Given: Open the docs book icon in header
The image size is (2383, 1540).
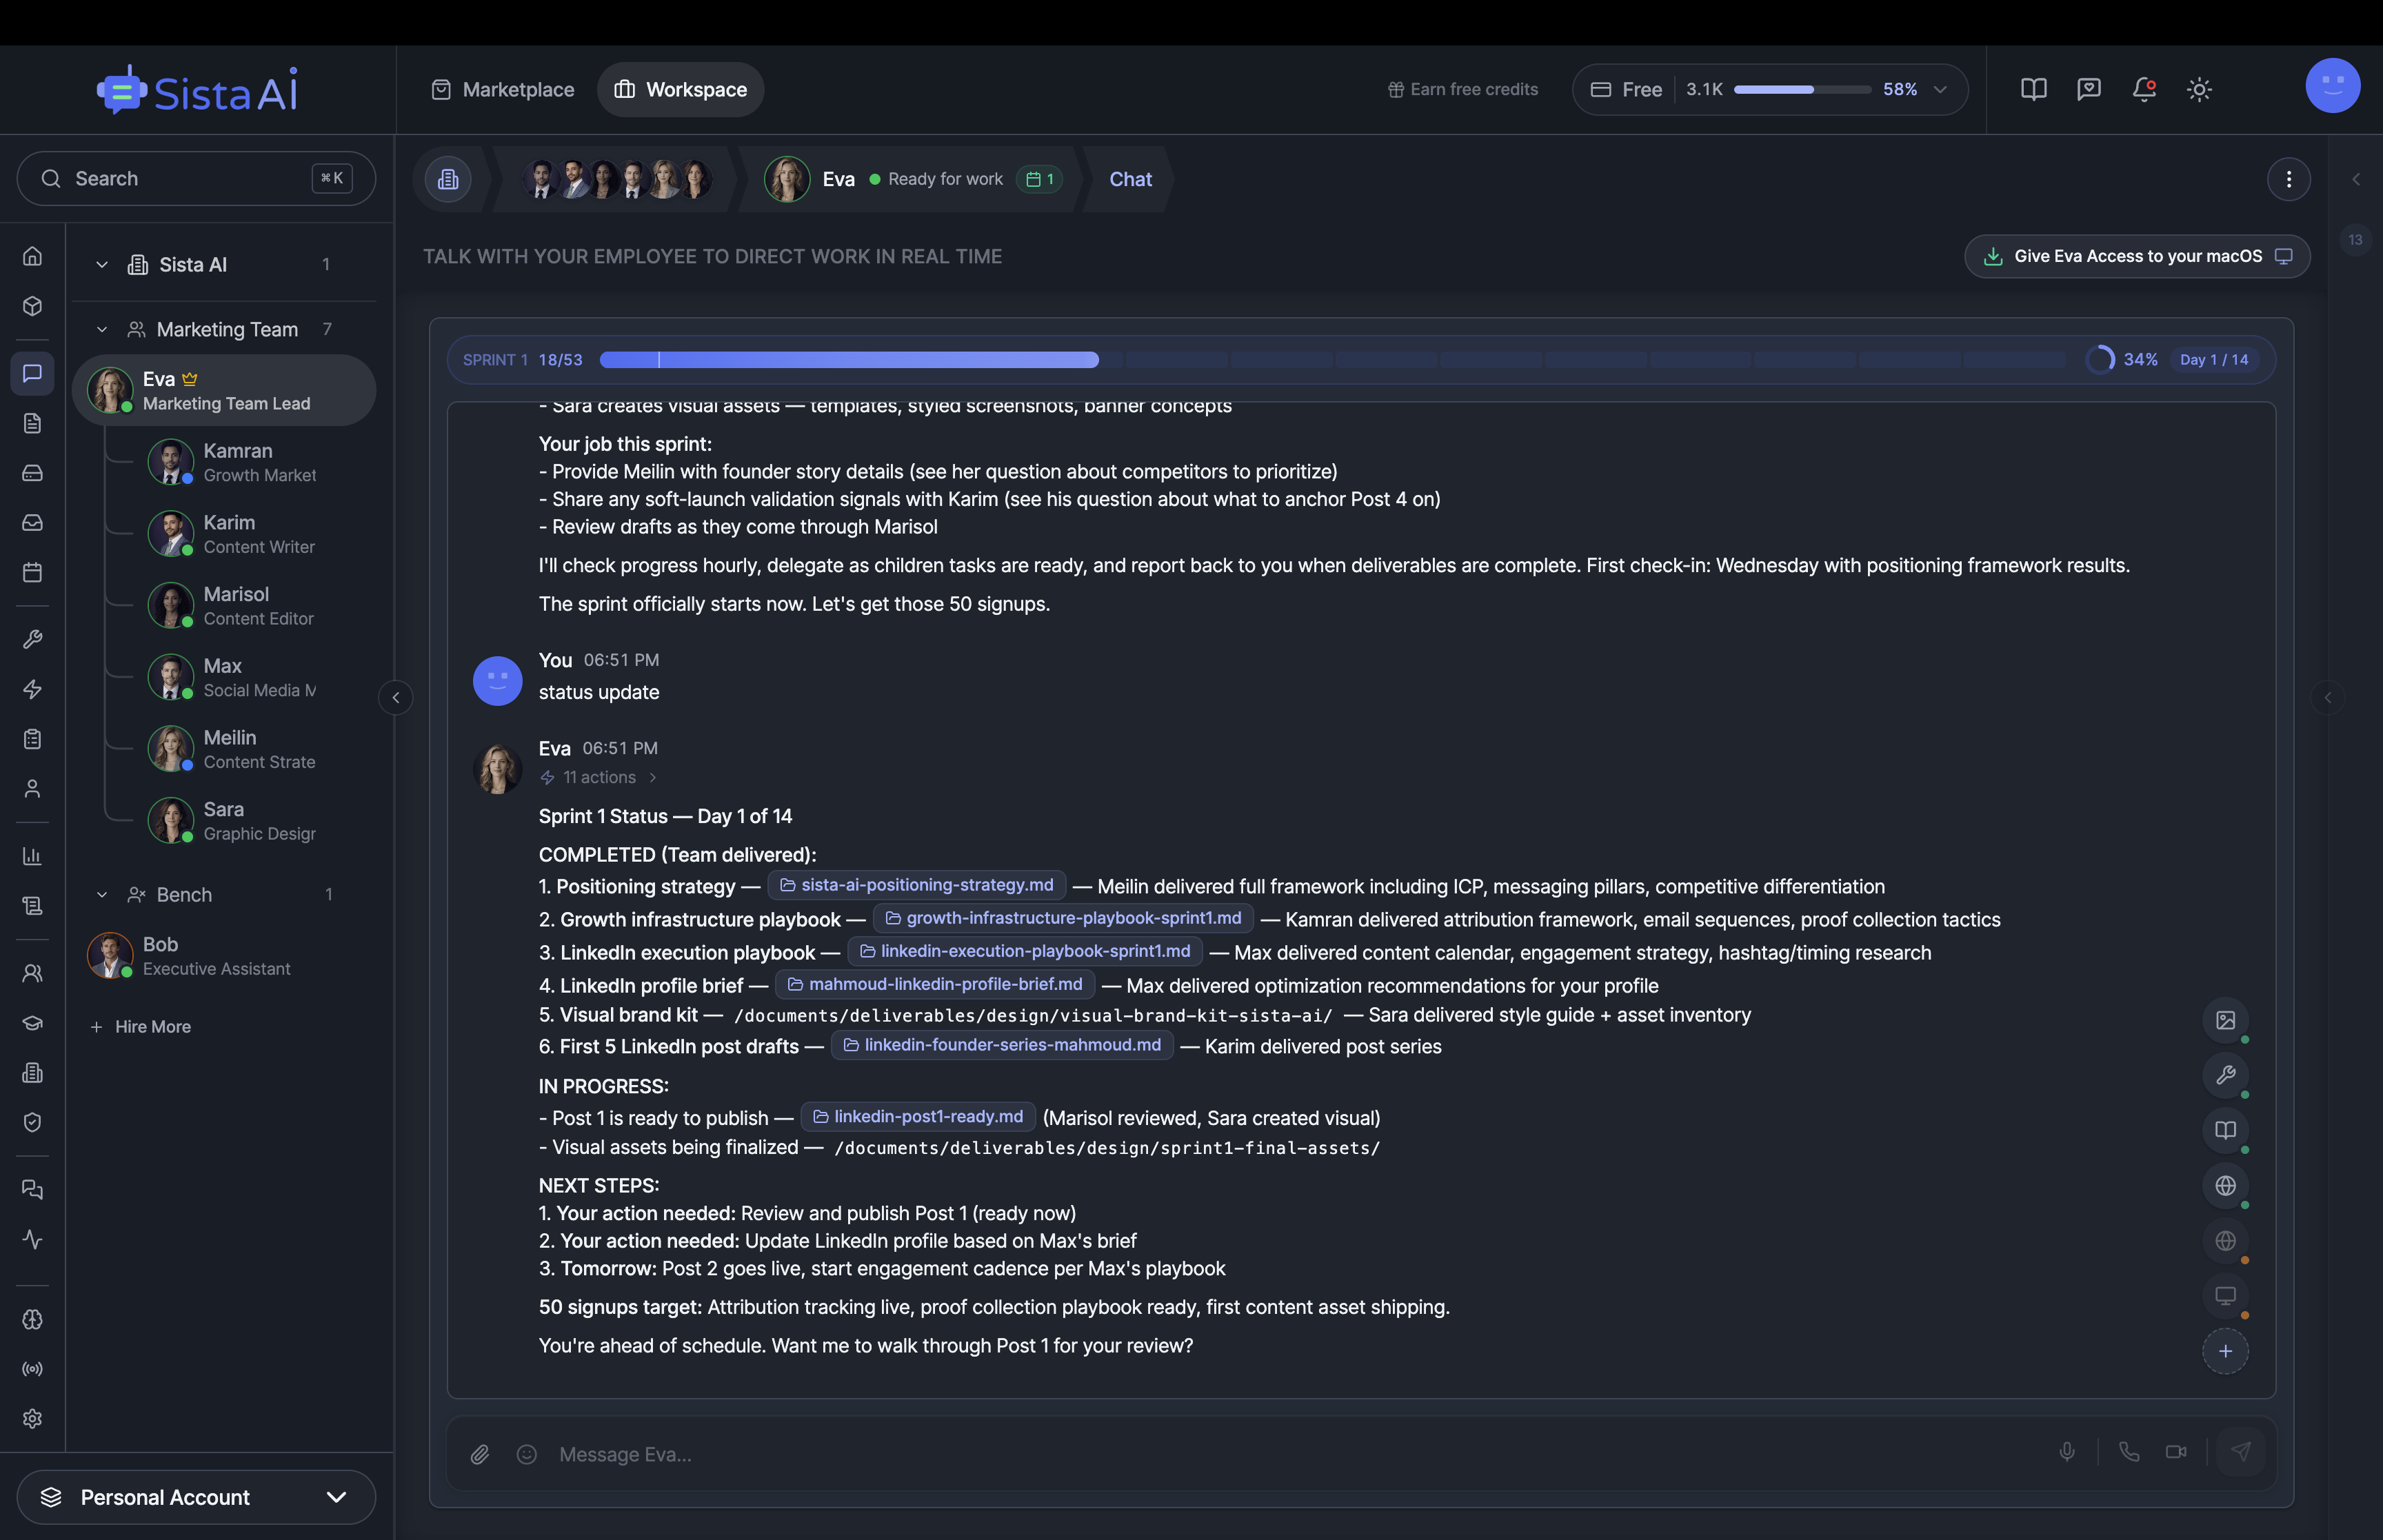Looking at the screenshot, I should tap(2033, 90).
